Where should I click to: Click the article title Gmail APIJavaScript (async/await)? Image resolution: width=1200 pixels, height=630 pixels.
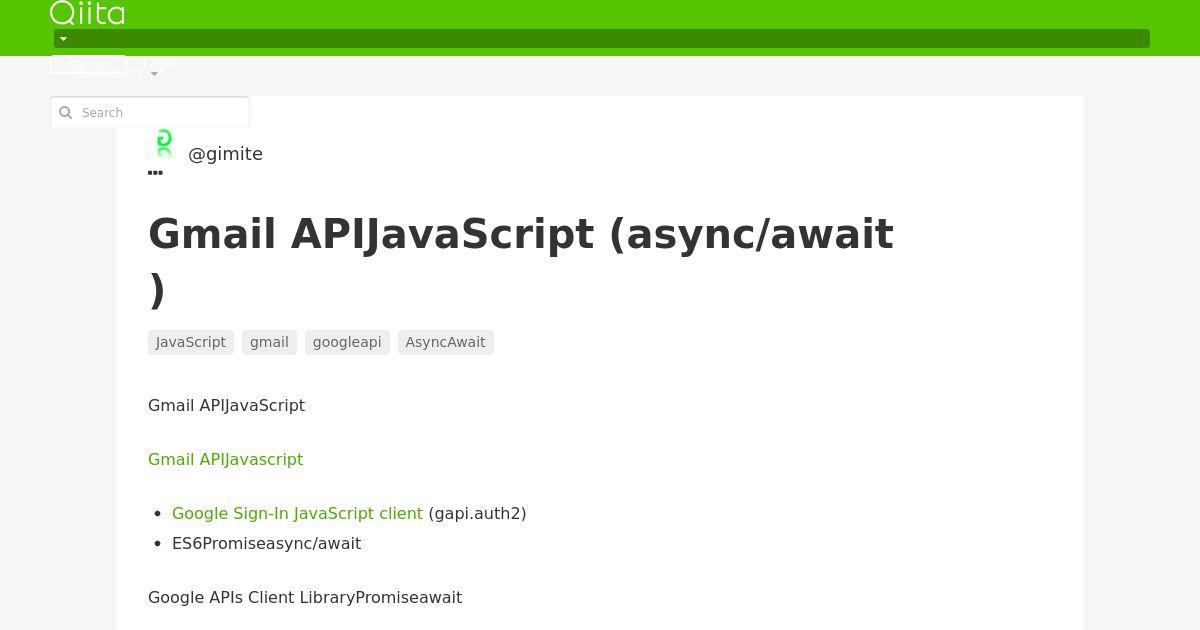point(521,261)
